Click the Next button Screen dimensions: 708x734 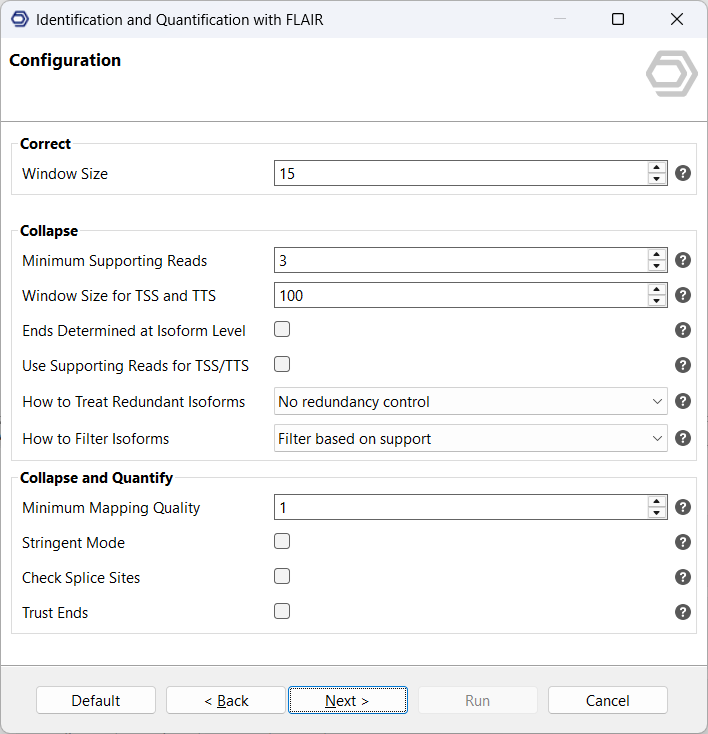pos(347,700)
